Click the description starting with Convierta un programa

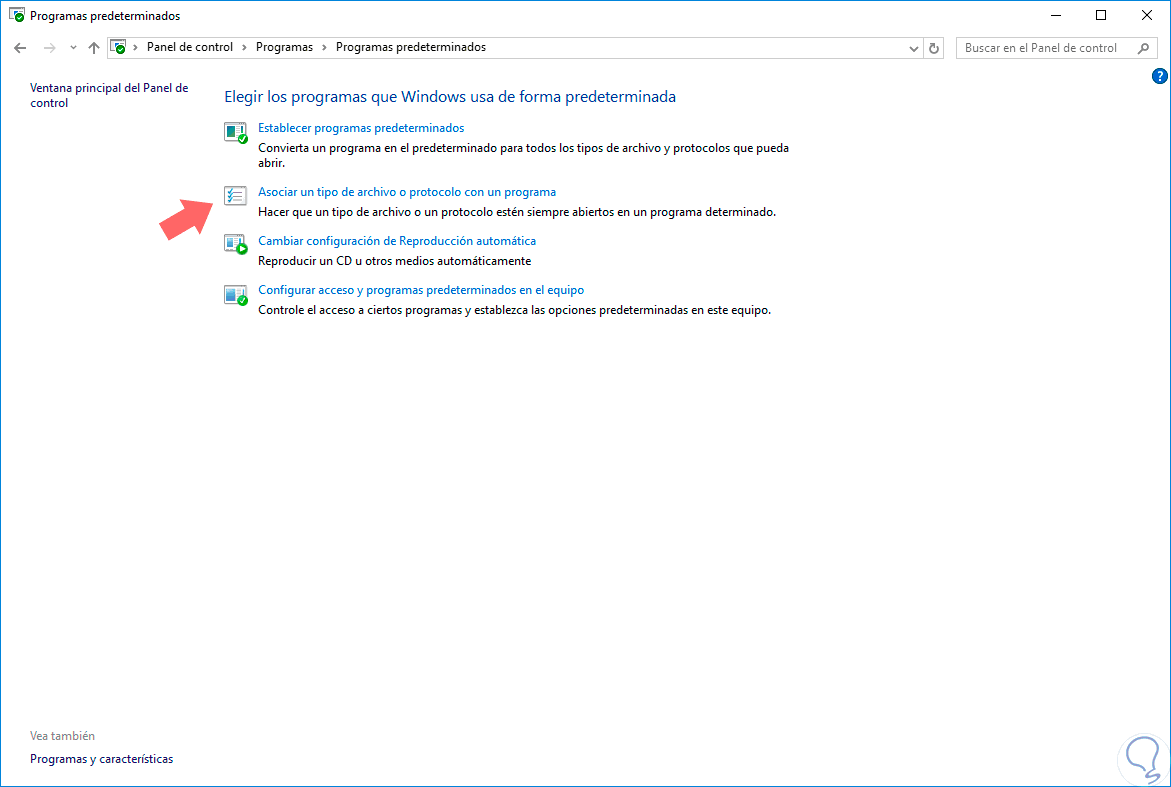point(524,155)
